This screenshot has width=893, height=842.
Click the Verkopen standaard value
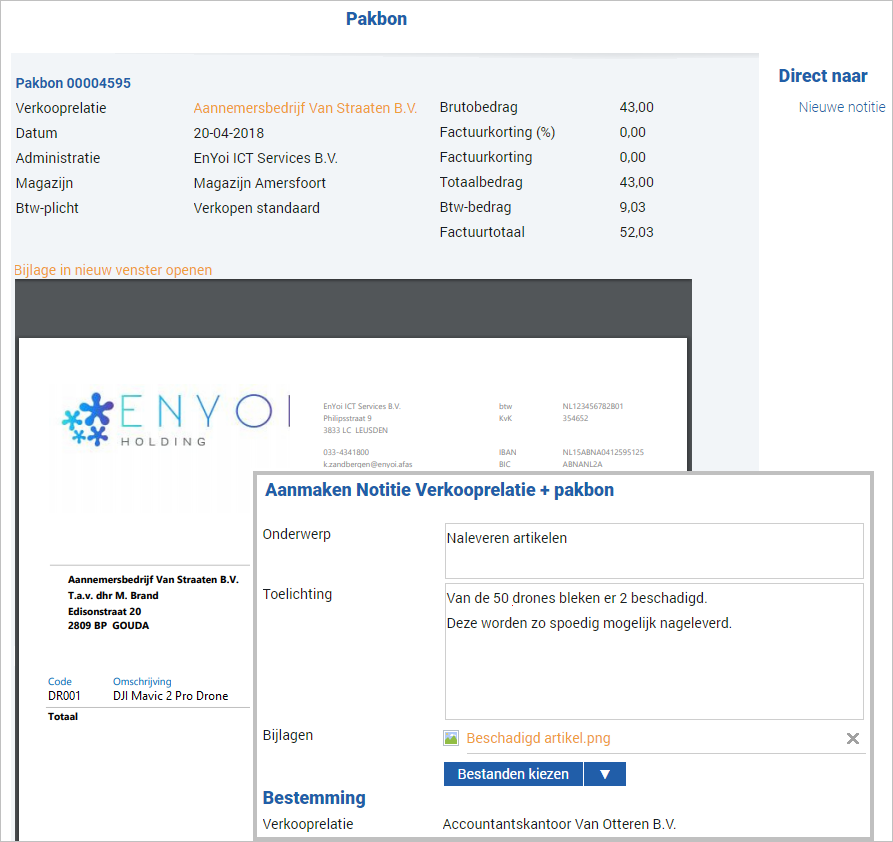click(x=256, y=209)
